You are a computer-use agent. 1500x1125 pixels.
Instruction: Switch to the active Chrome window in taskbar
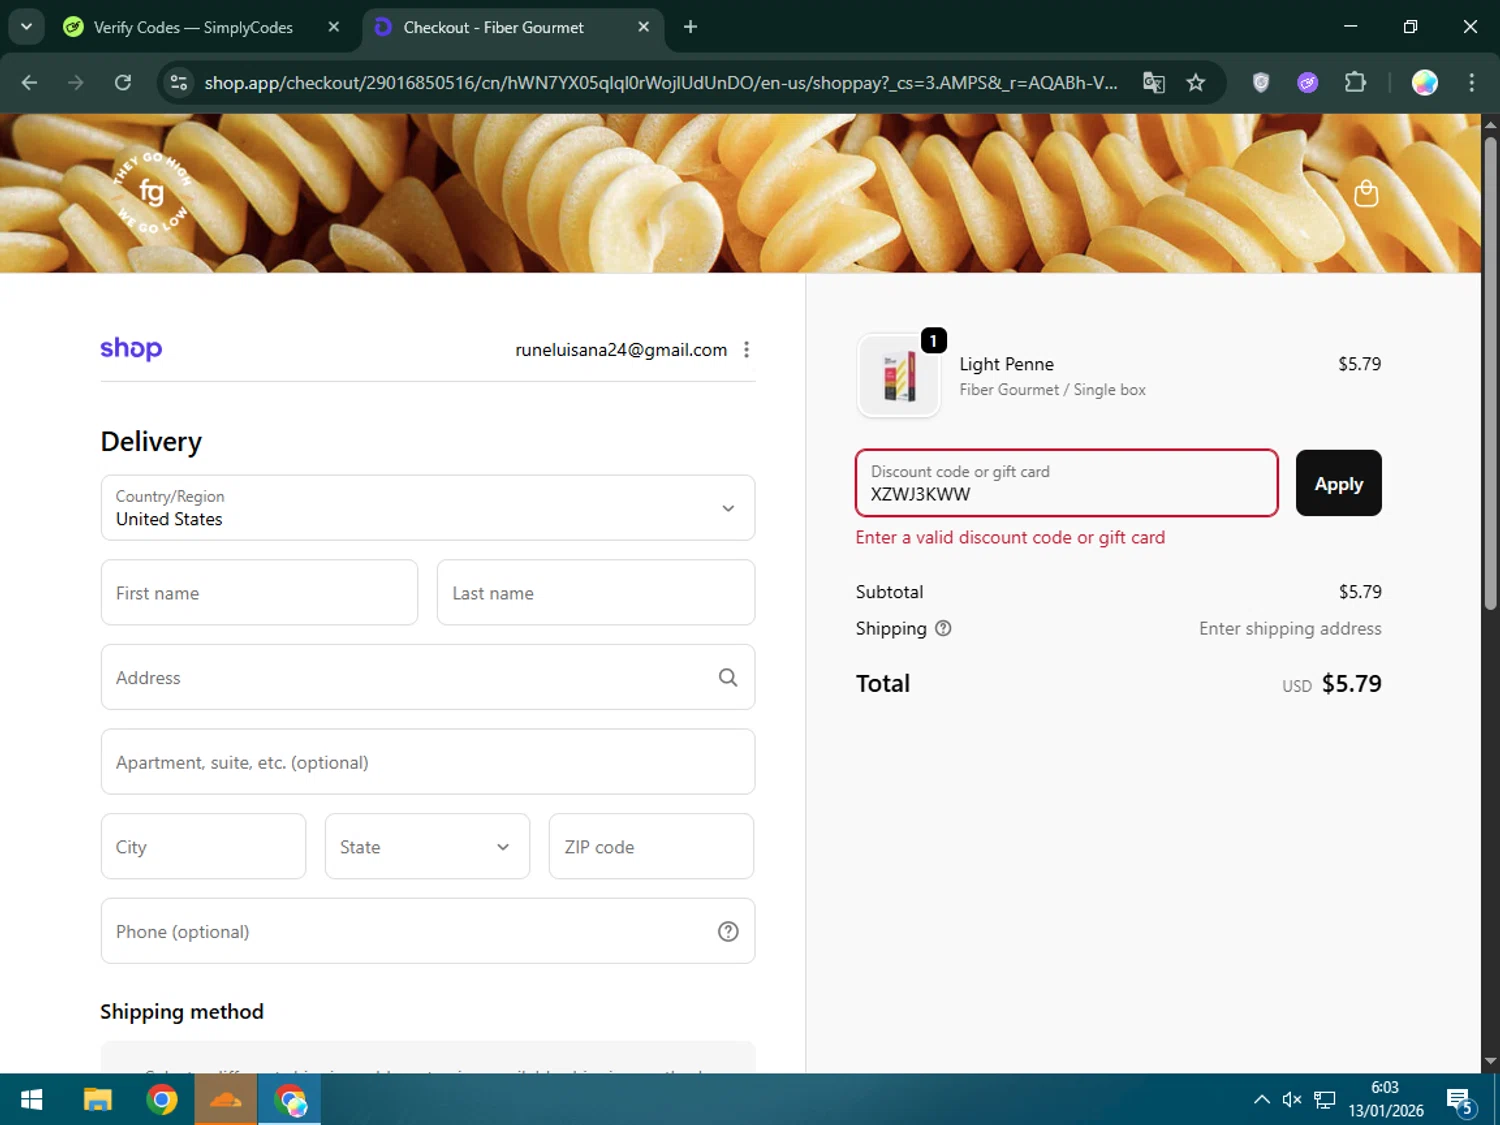(x=291, y=1100)
